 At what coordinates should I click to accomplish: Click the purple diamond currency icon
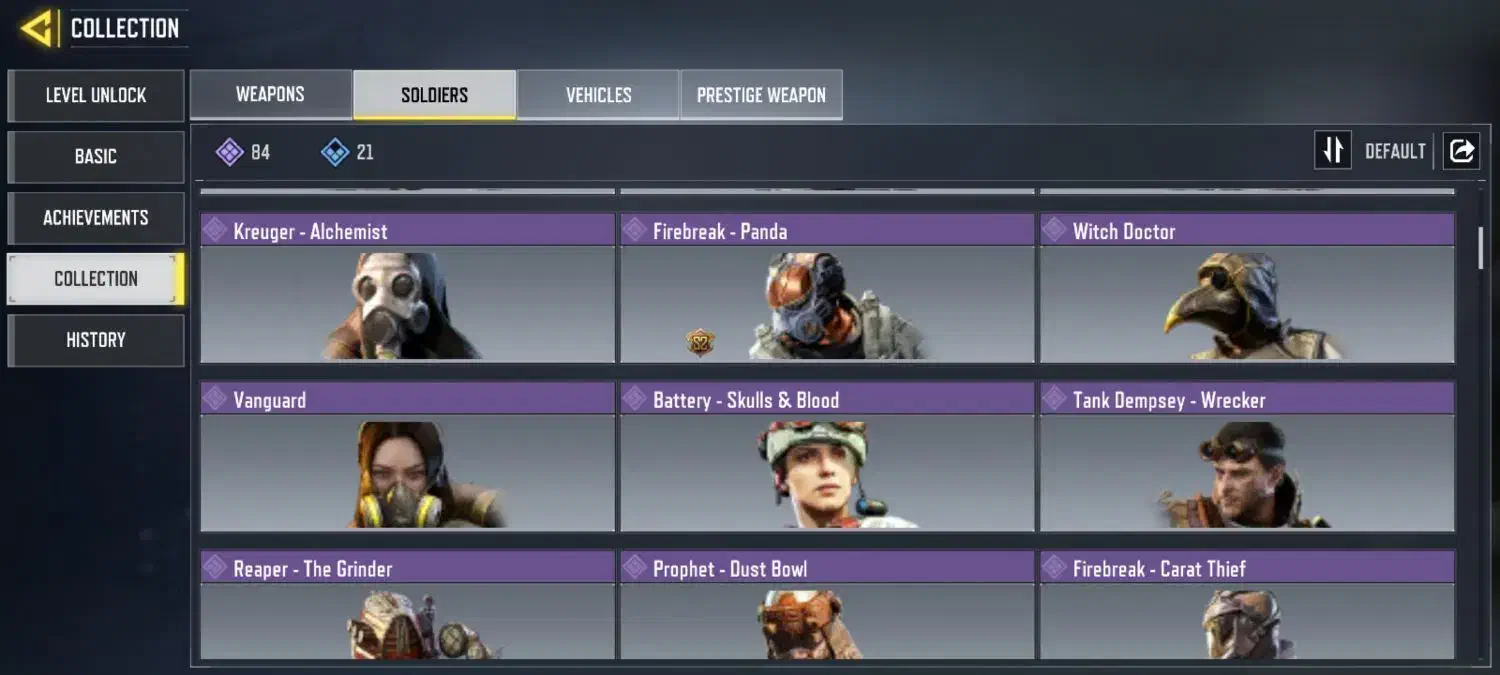[x=230, y=152]
